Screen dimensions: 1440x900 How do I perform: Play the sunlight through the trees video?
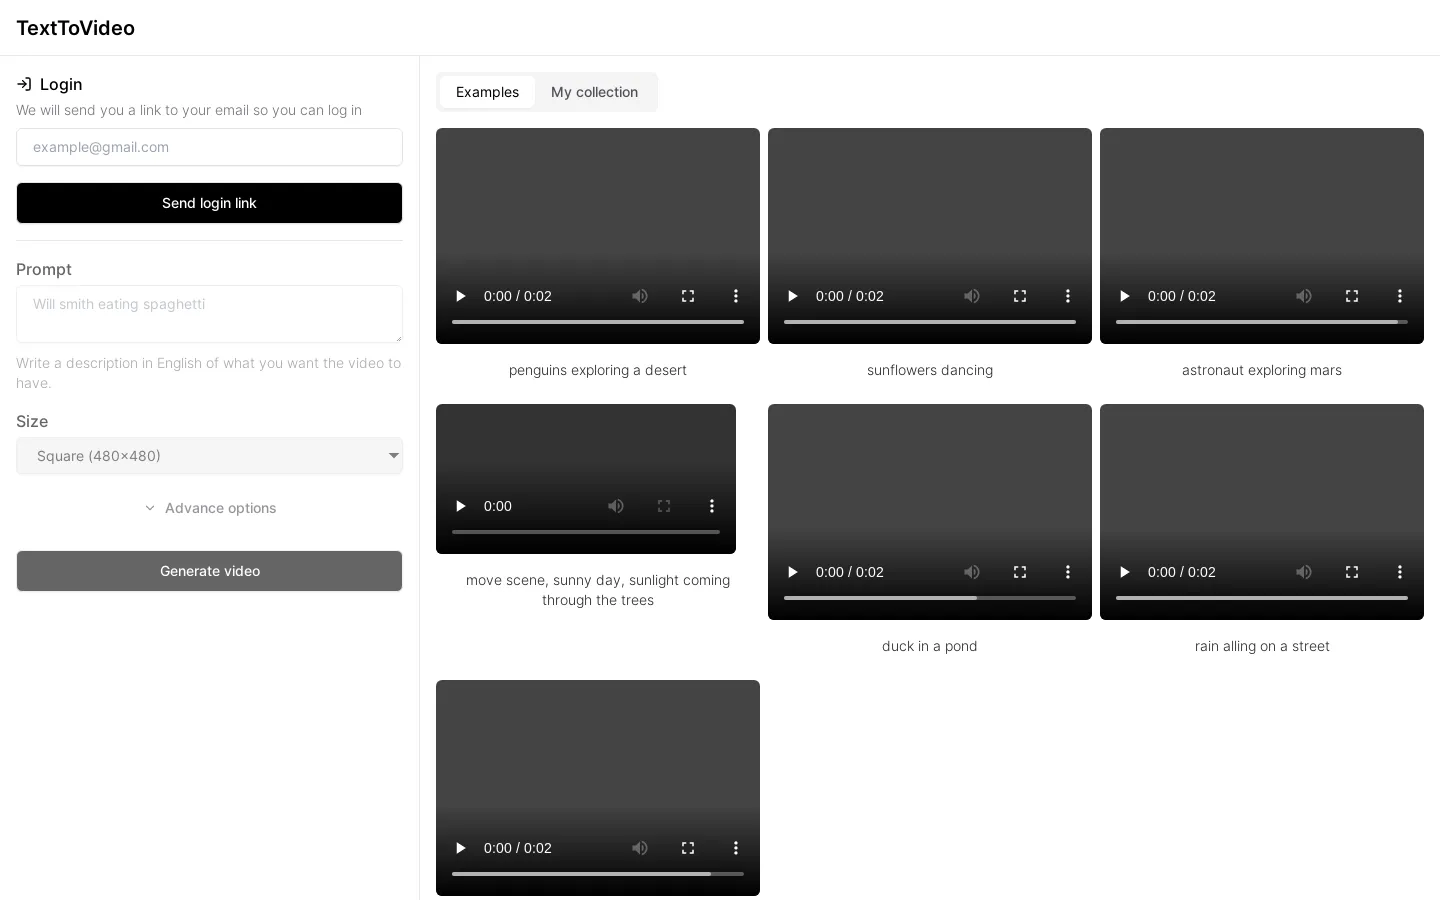461,506
